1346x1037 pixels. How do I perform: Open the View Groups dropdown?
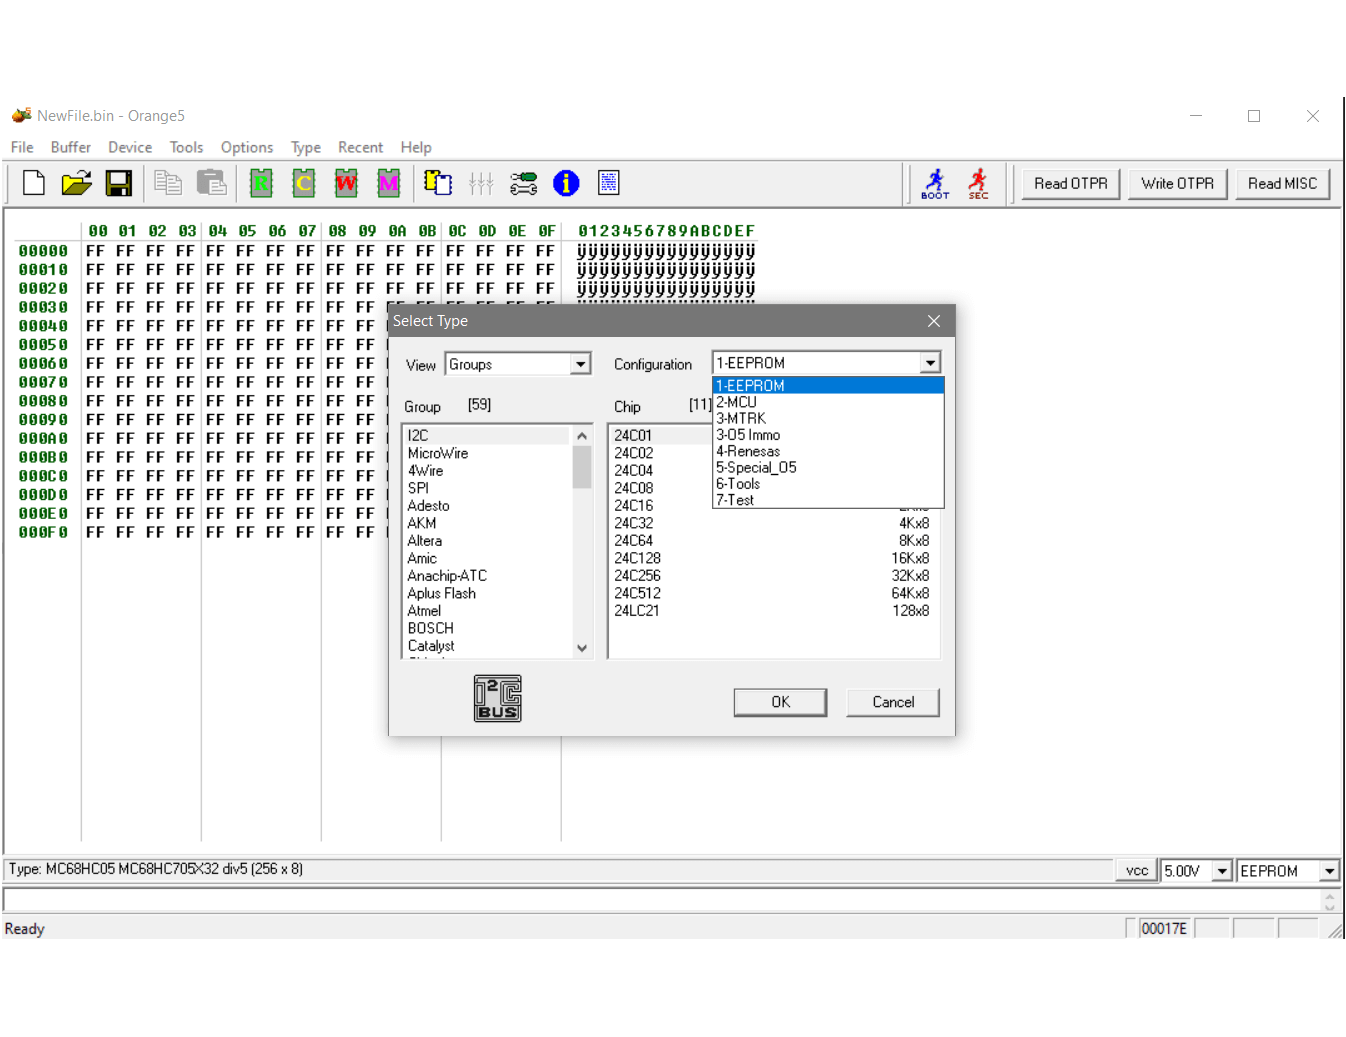(x=580, y=364)
